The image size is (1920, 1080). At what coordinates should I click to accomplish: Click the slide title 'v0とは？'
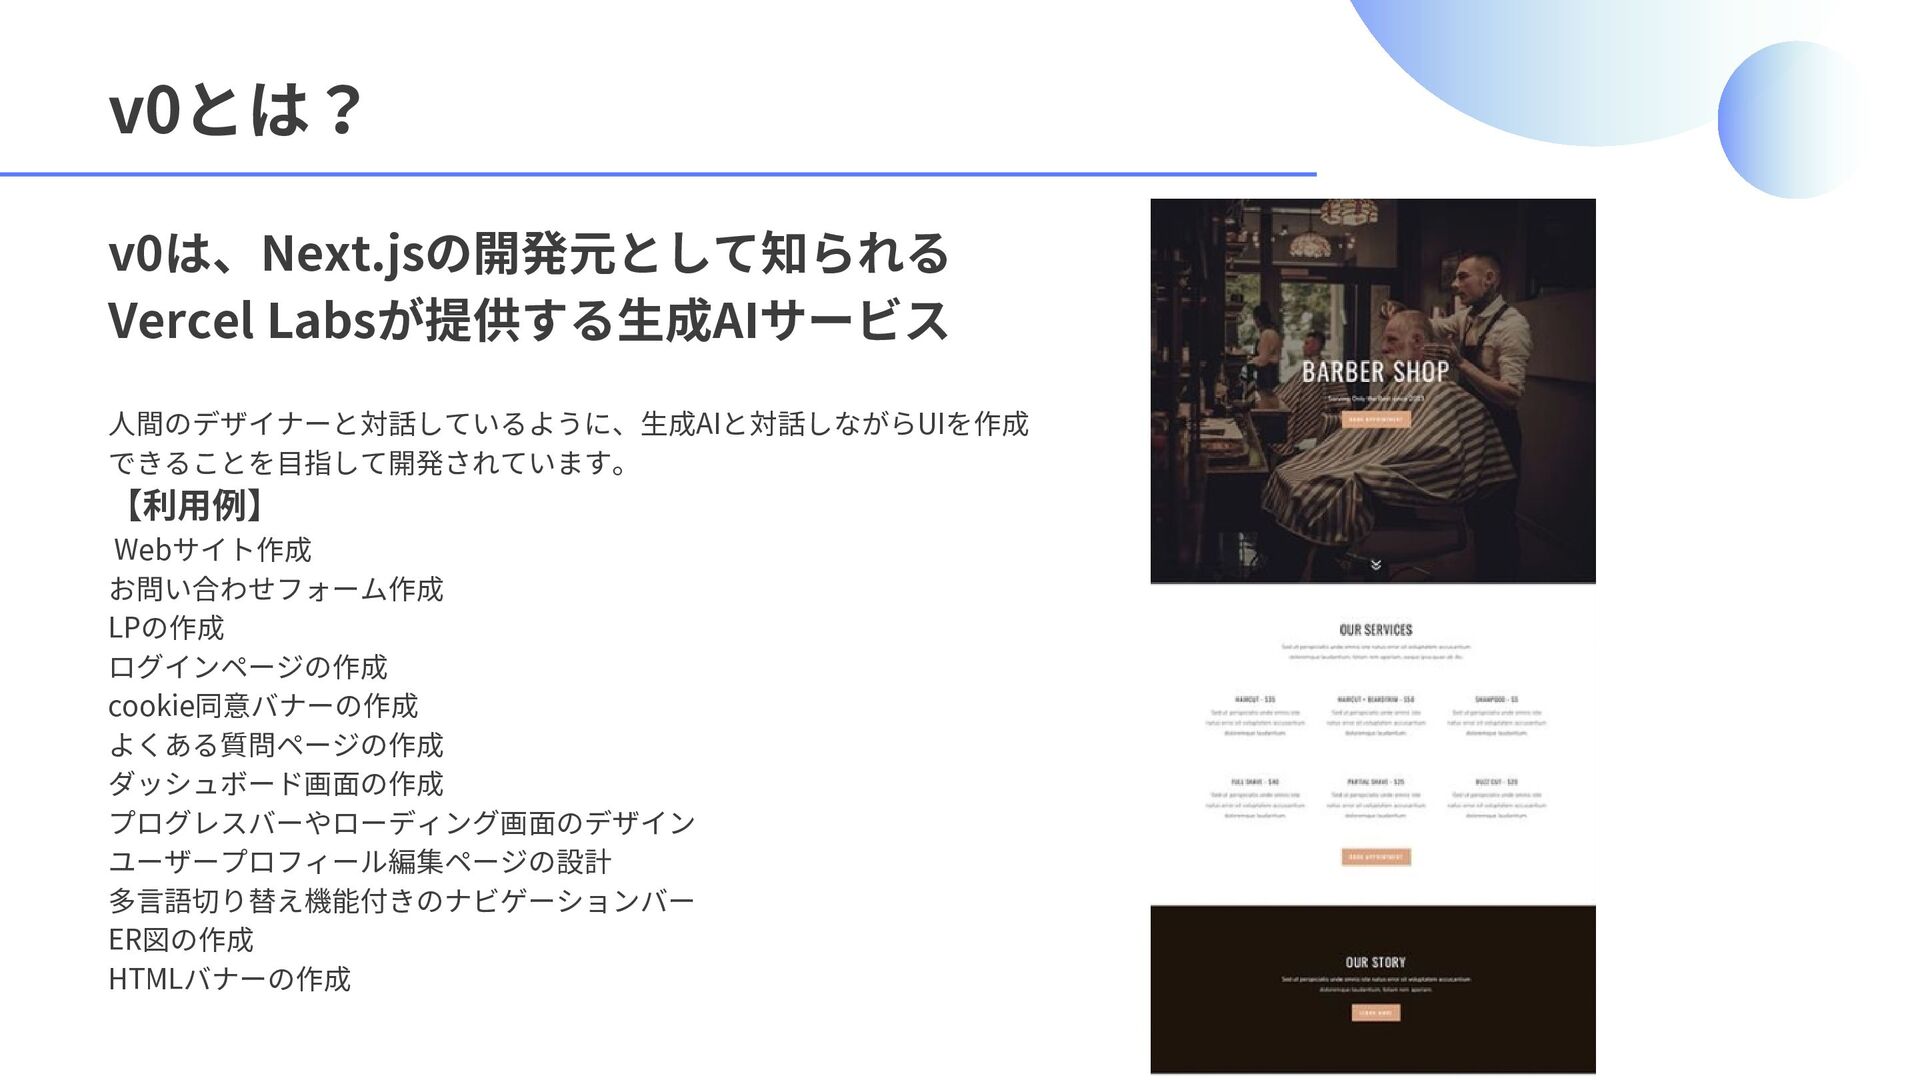click(x=235, y=110)
